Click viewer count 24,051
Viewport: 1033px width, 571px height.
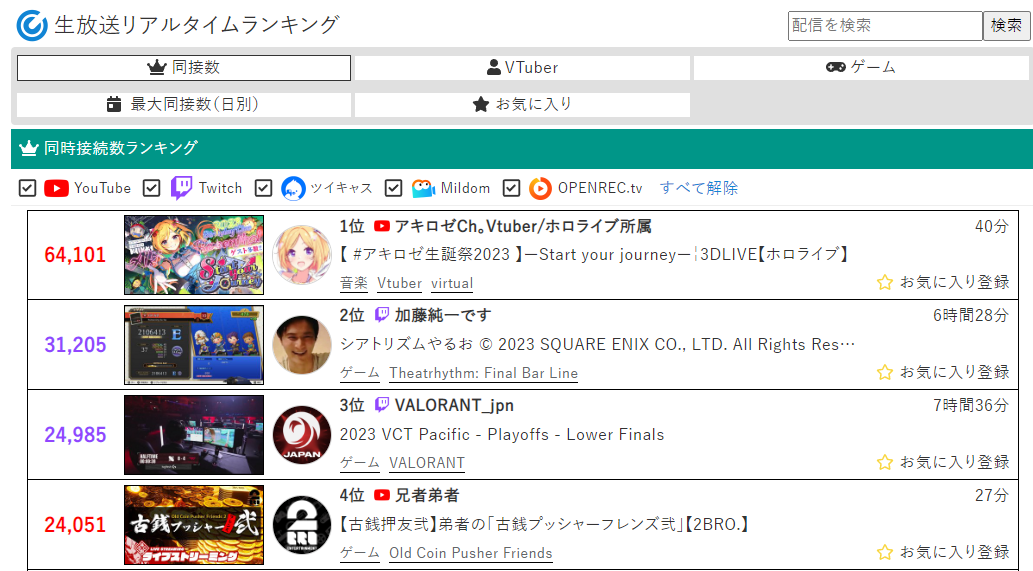click(75, 525)
